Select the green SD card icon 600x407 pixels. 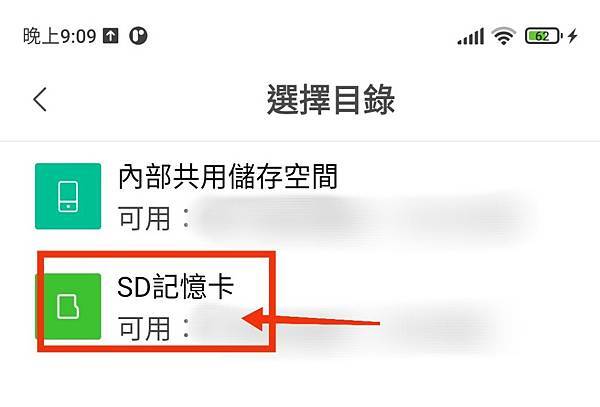[x=68, y=306]
